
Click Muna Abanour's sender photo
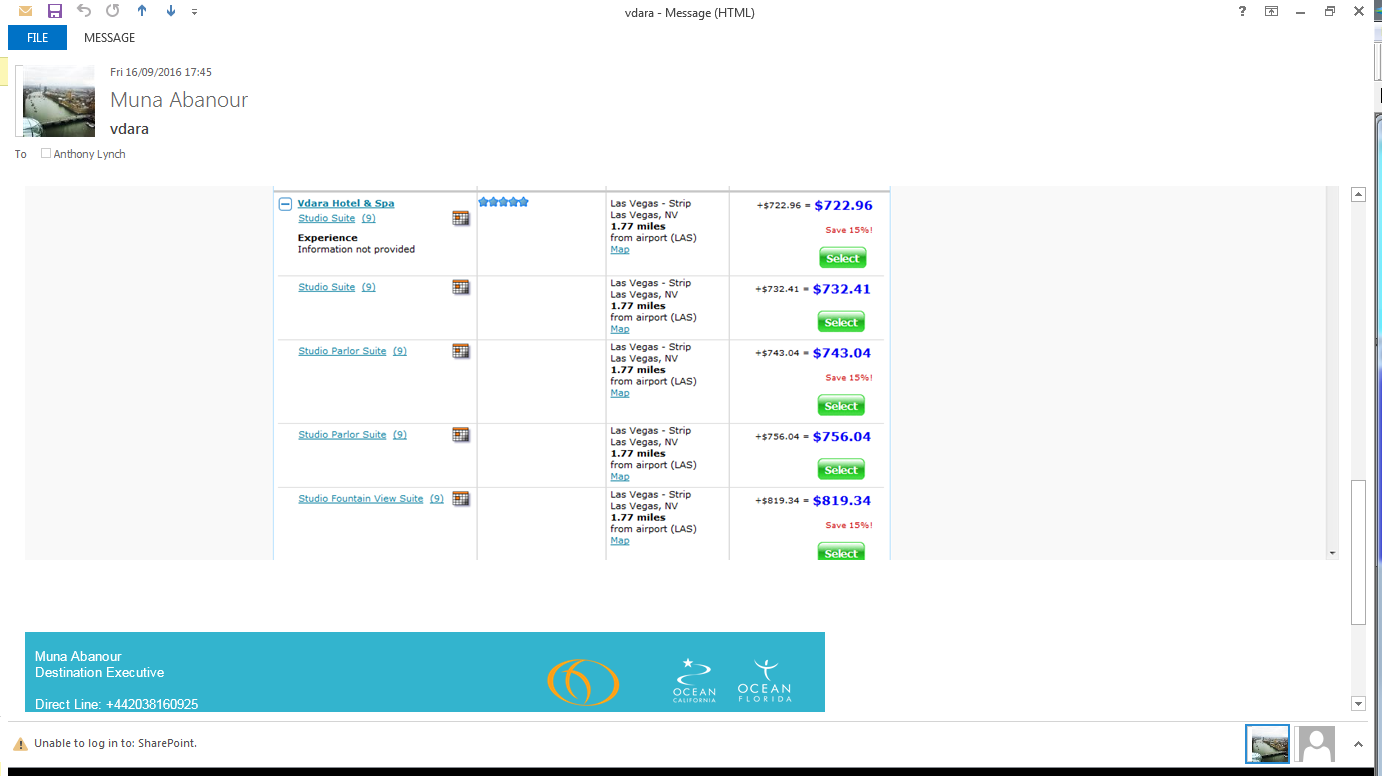pyautogui.click(x=59, y=101)
